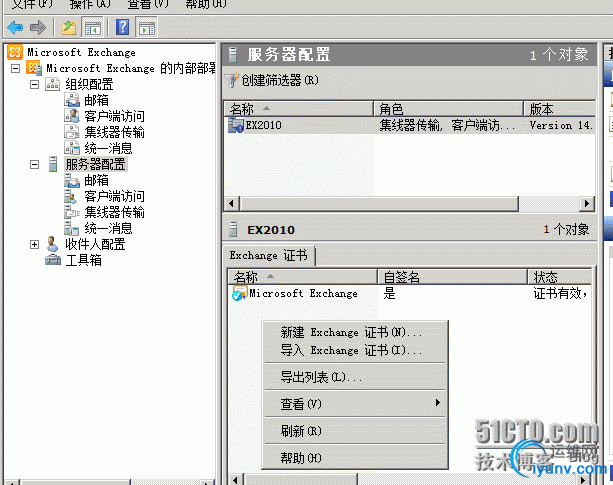
Task: Select 刷新(R) in context menu
Action: (x=355, y=431)
